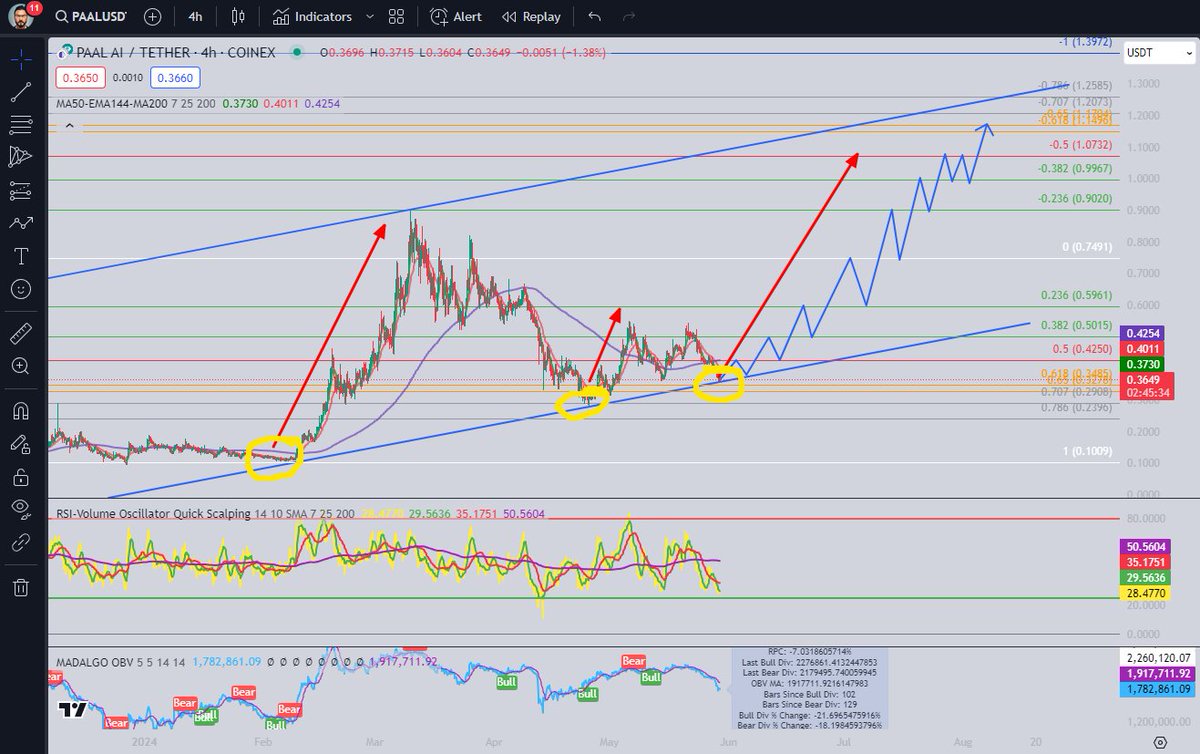Toggle lock all drawings padlock
The height and width of the screenshot is (754, 1200).
pos(20,476)
